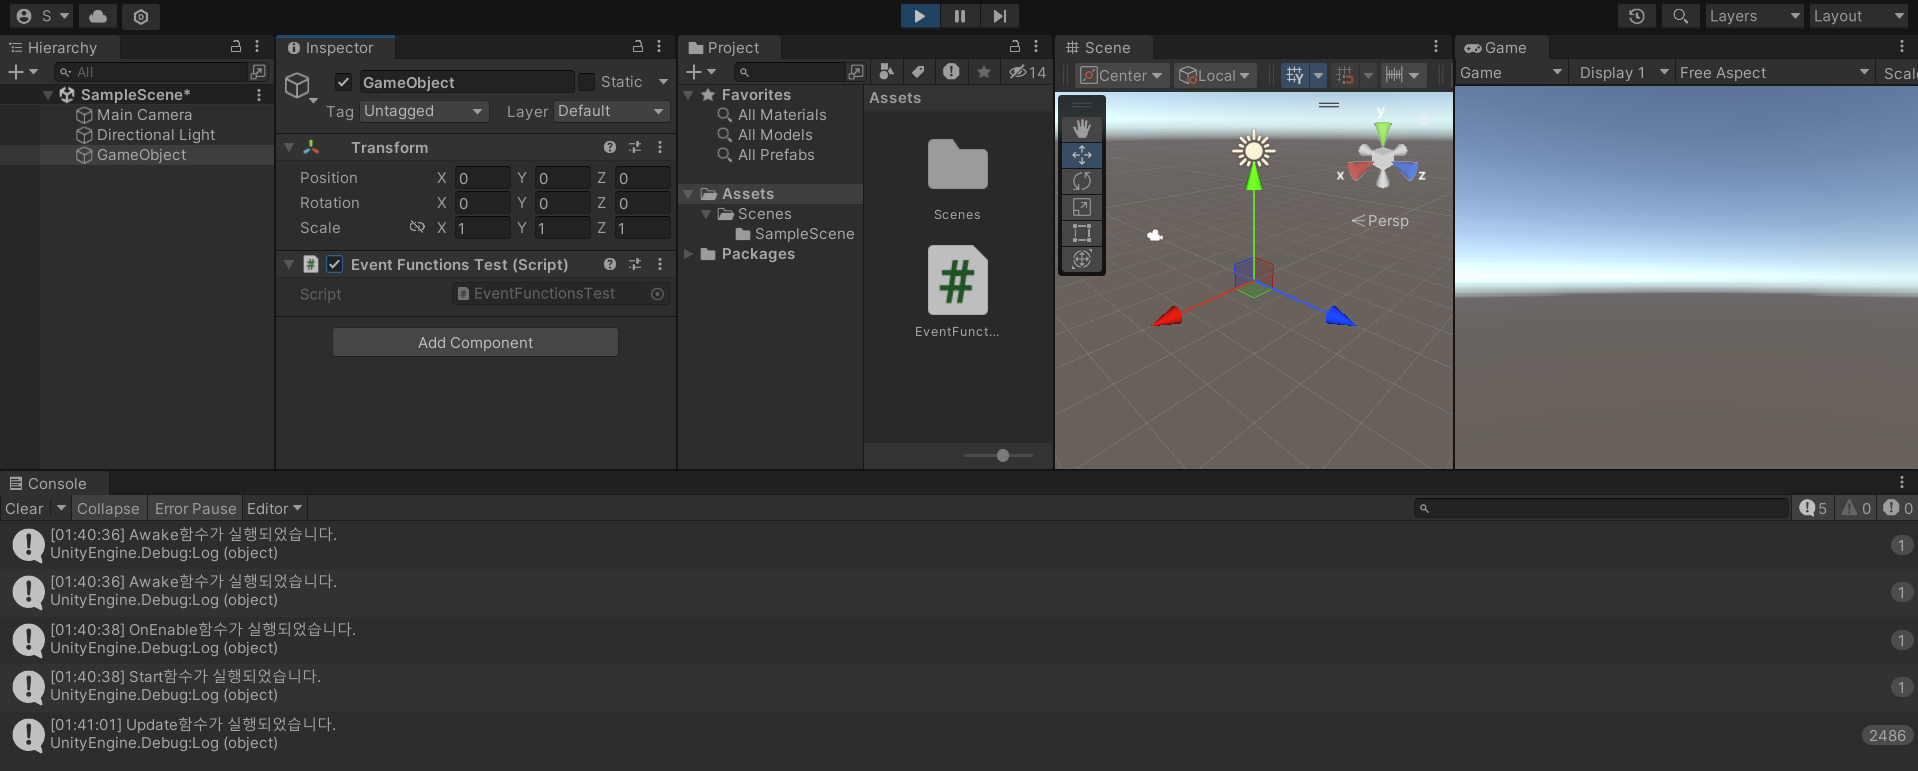
Task: Open the Display 1 dropdown in Game view
Action: point(1624,73)
